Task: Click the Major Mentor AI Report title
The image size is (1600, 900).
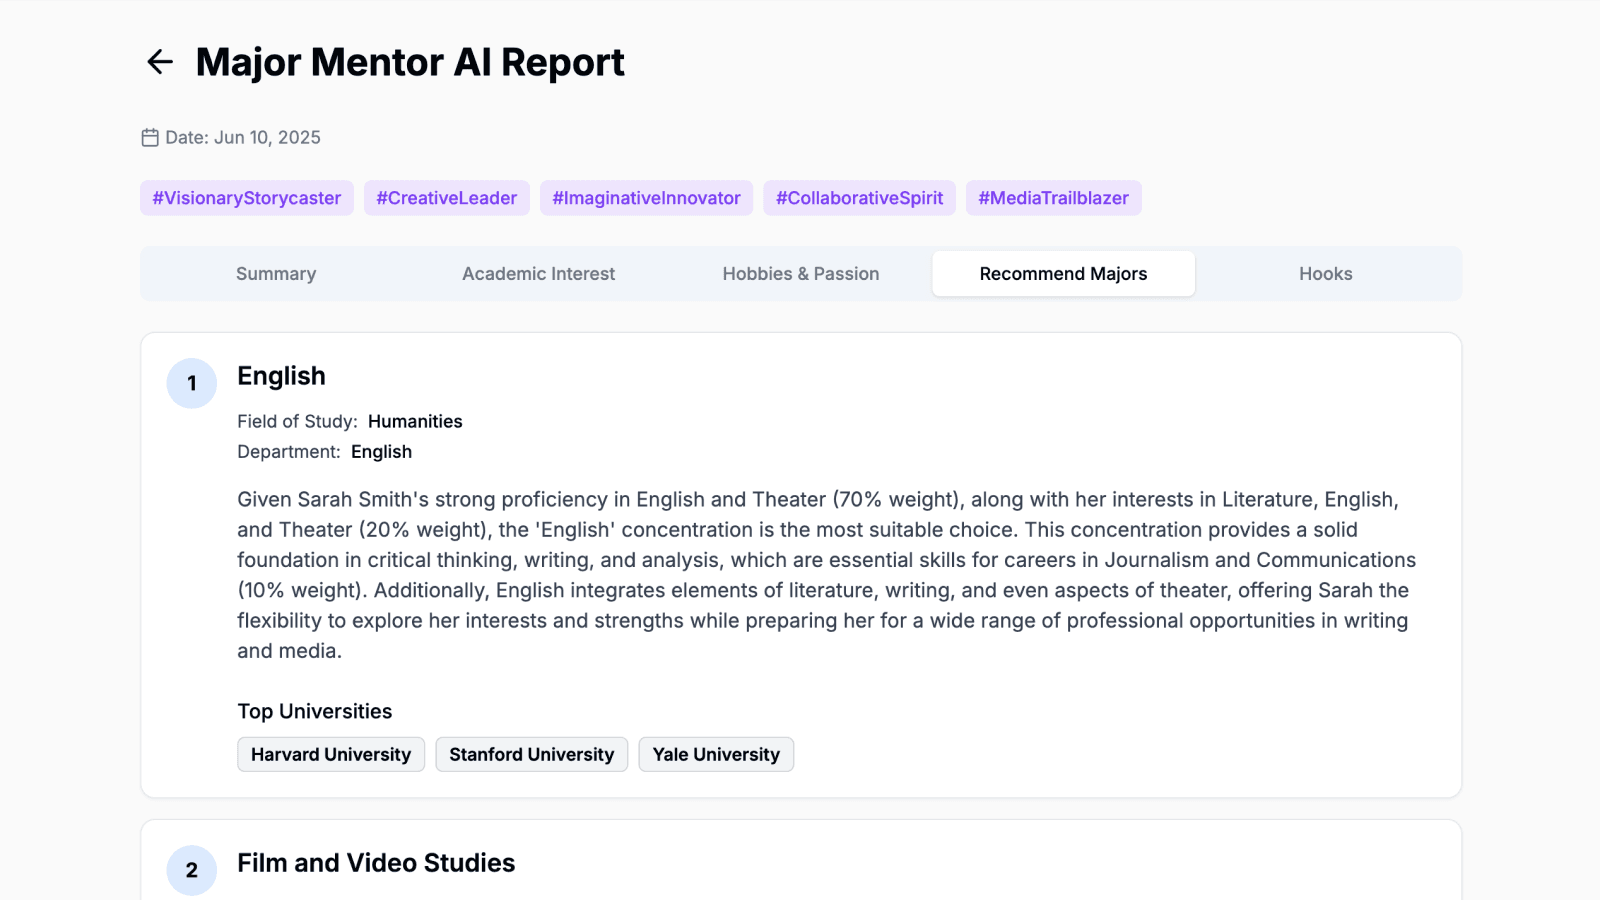Action: (x=410, y=62)
